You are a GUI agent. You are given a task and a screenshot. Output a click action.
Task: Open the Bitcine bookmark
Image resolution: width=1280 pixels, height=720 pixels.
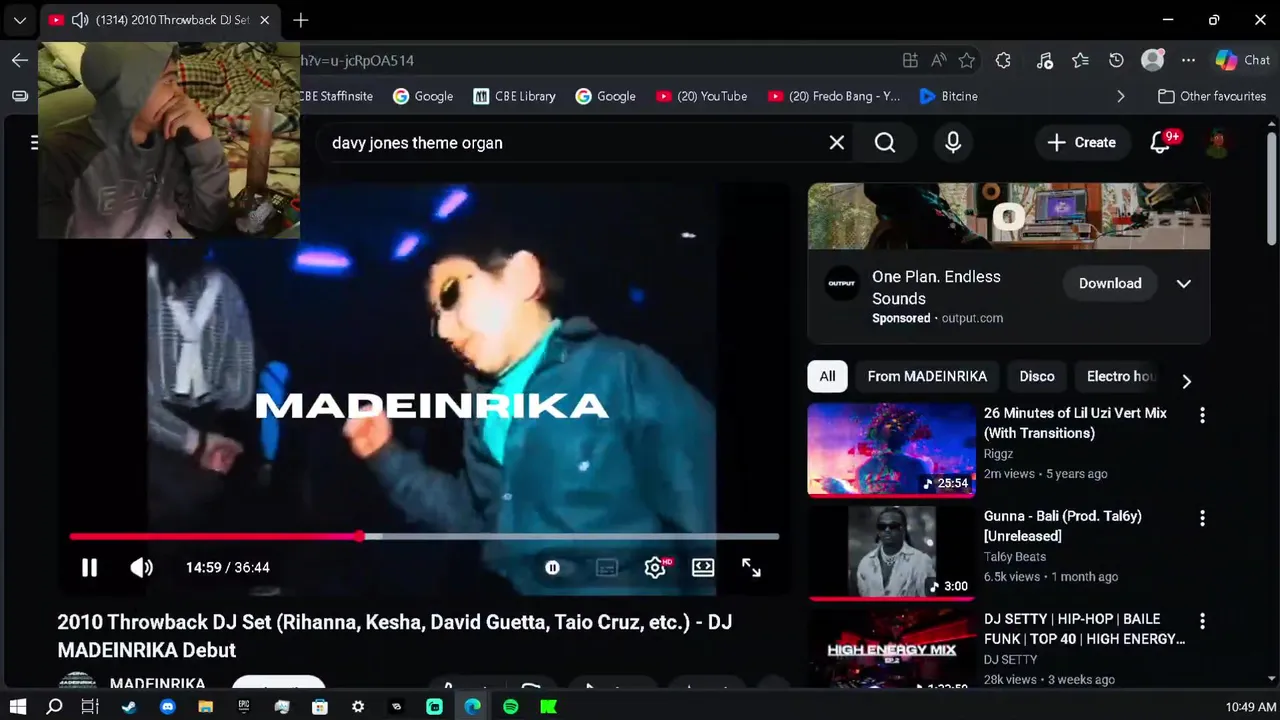[x=948, y=96]
